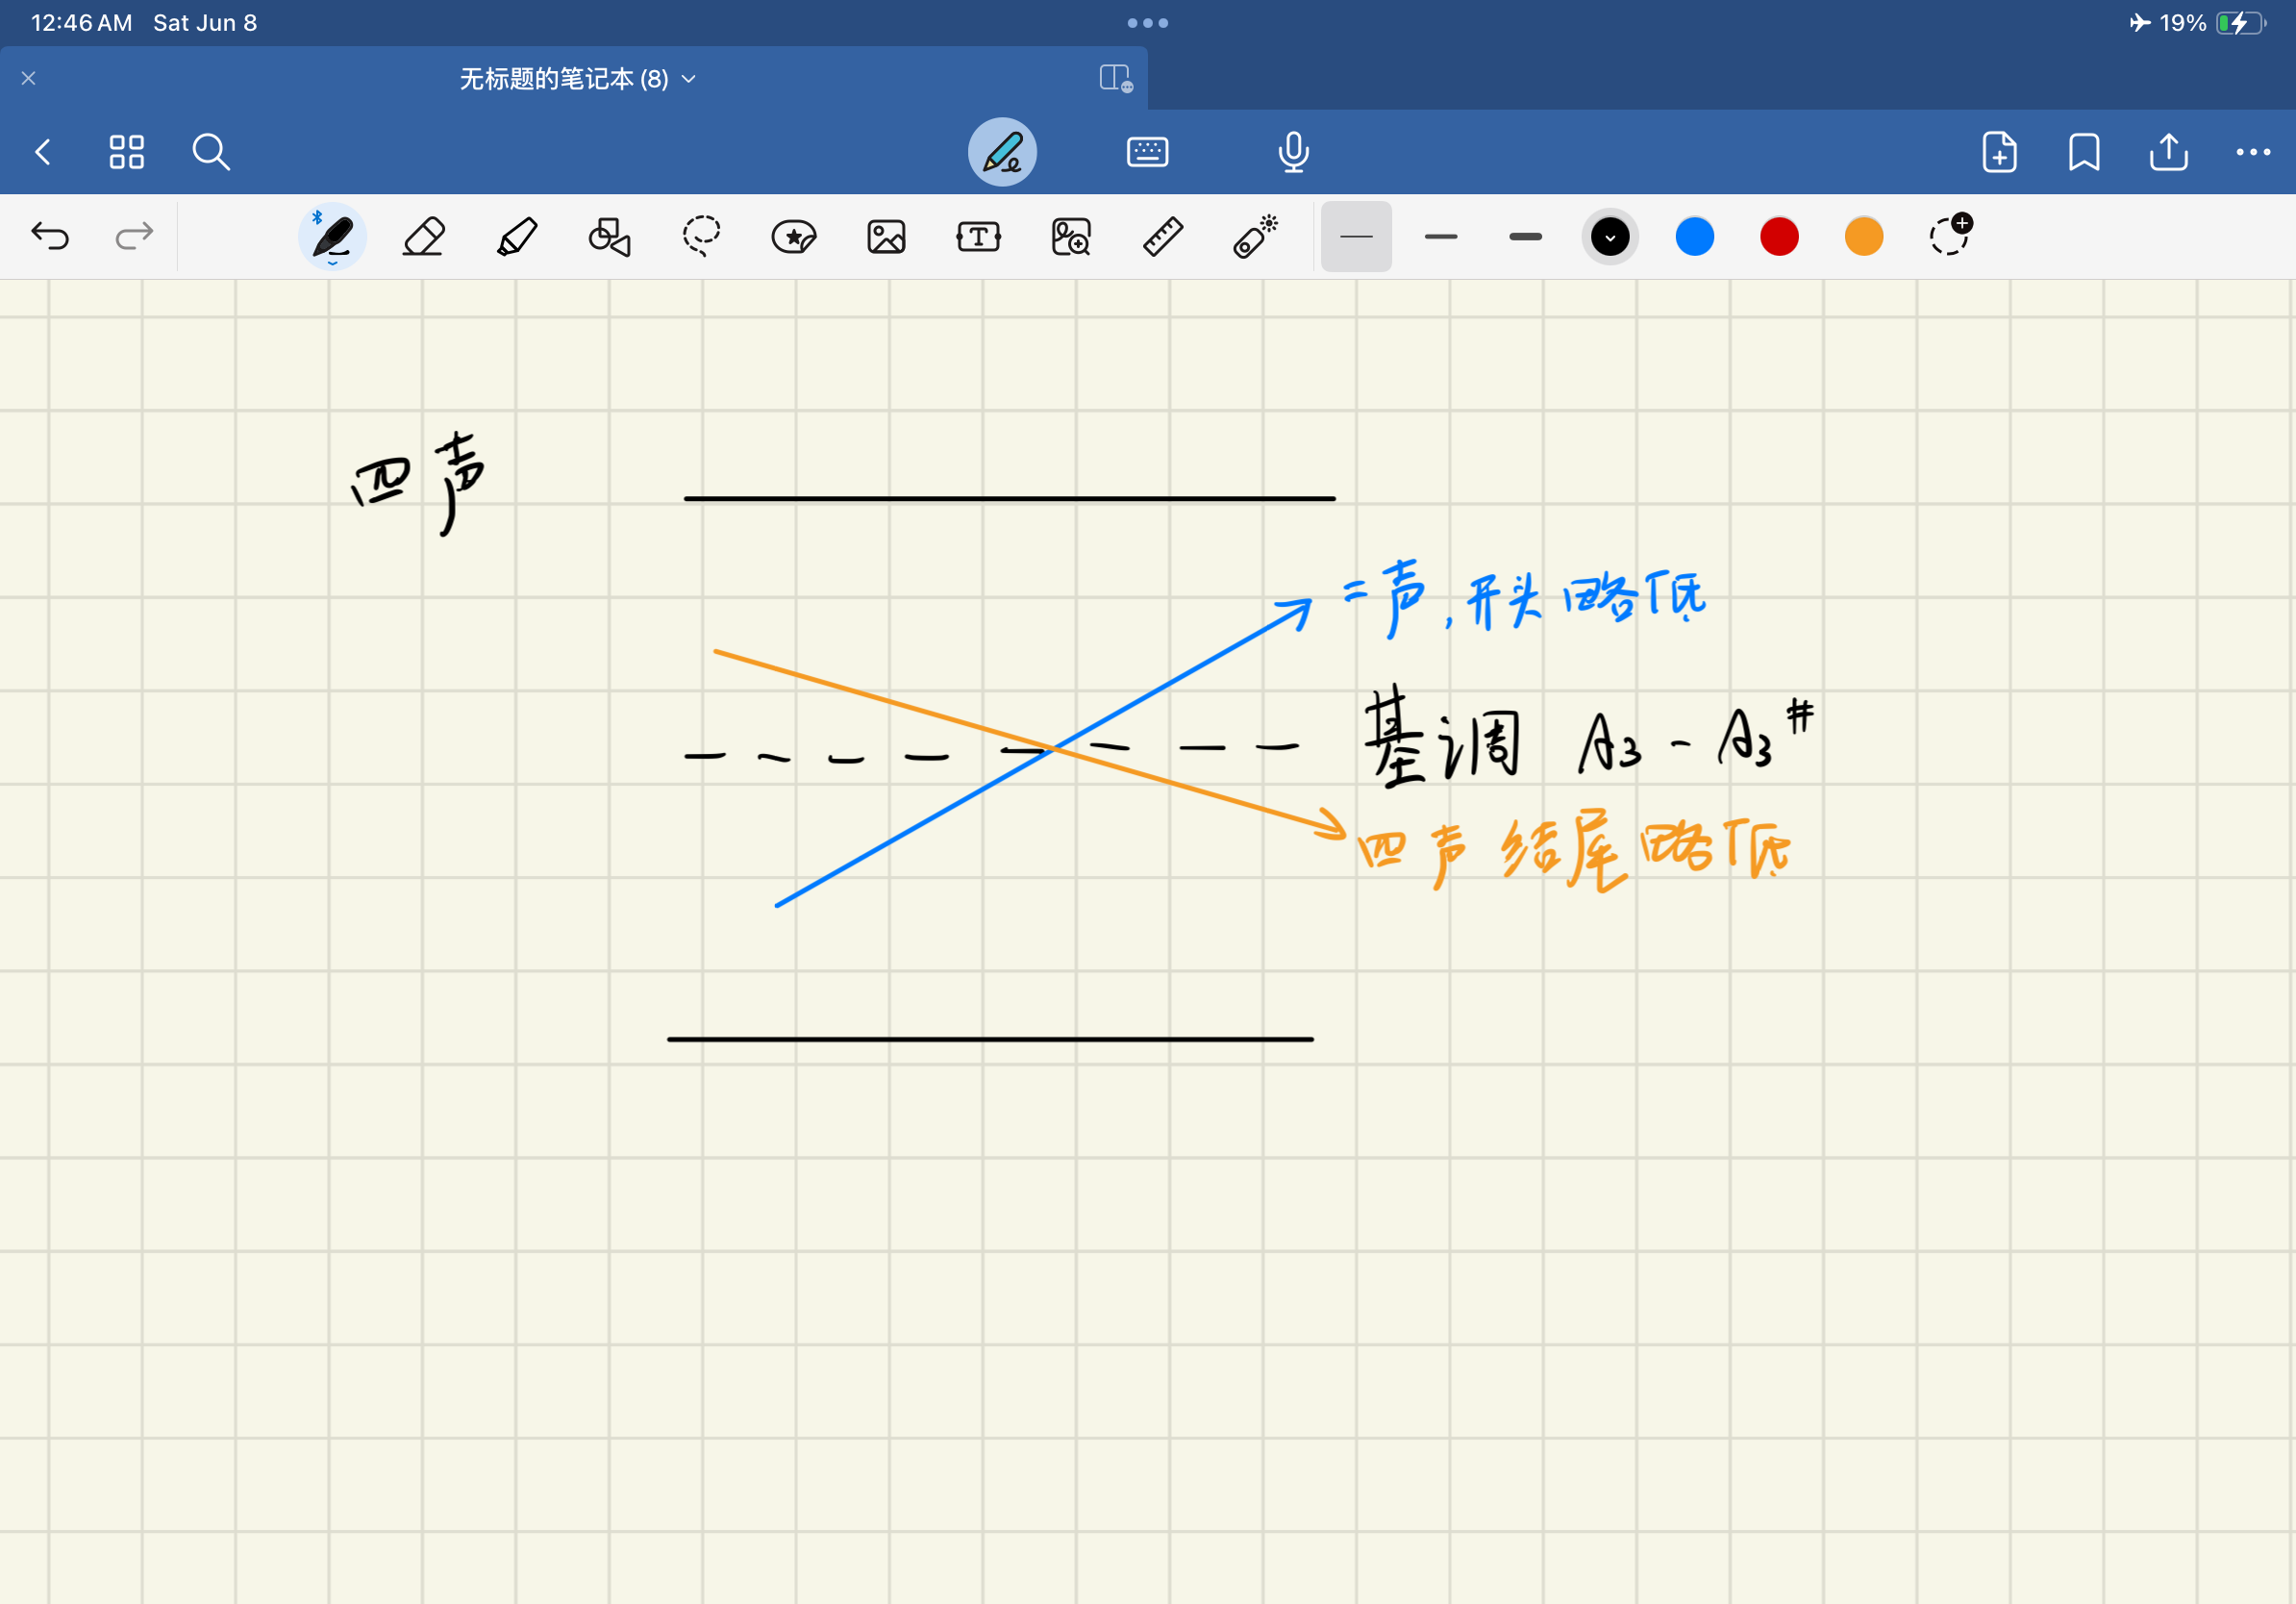Toggle bookmark for this page
The width and height of the screenshot is (2296, 1604).
(x=2083, y=152)
